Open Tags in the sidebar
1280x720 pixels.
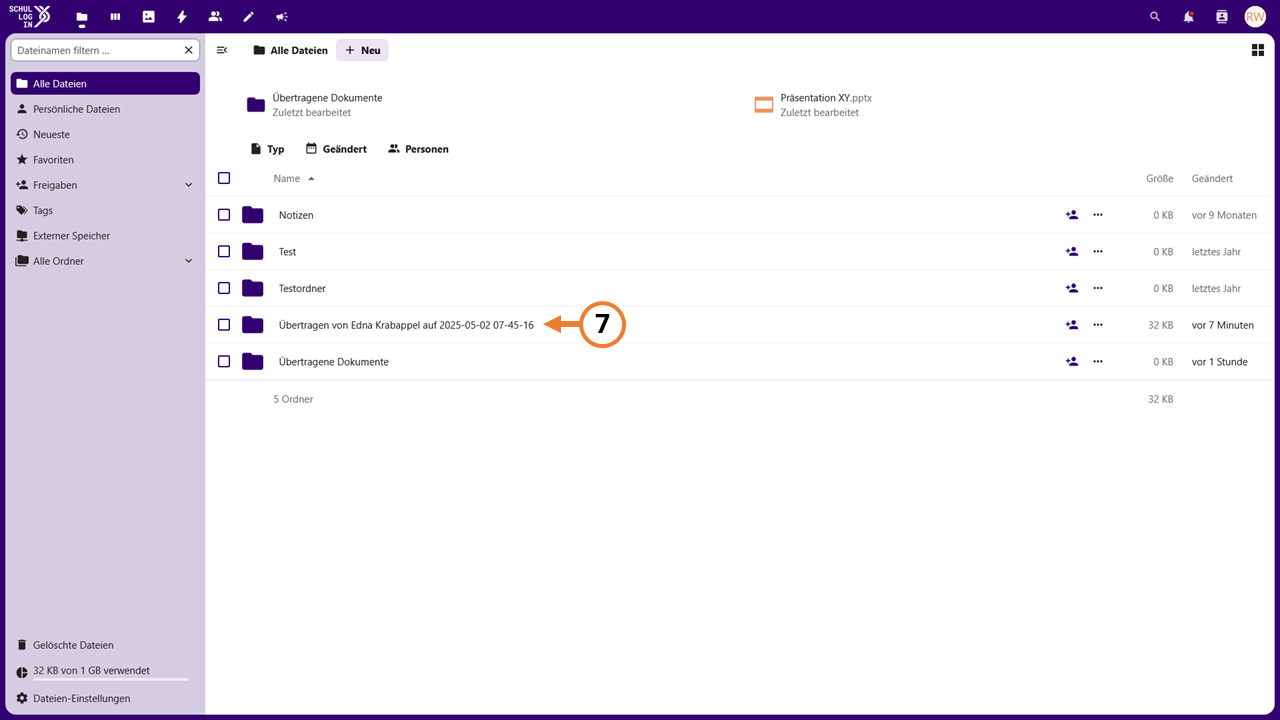[x=105, y=211]
